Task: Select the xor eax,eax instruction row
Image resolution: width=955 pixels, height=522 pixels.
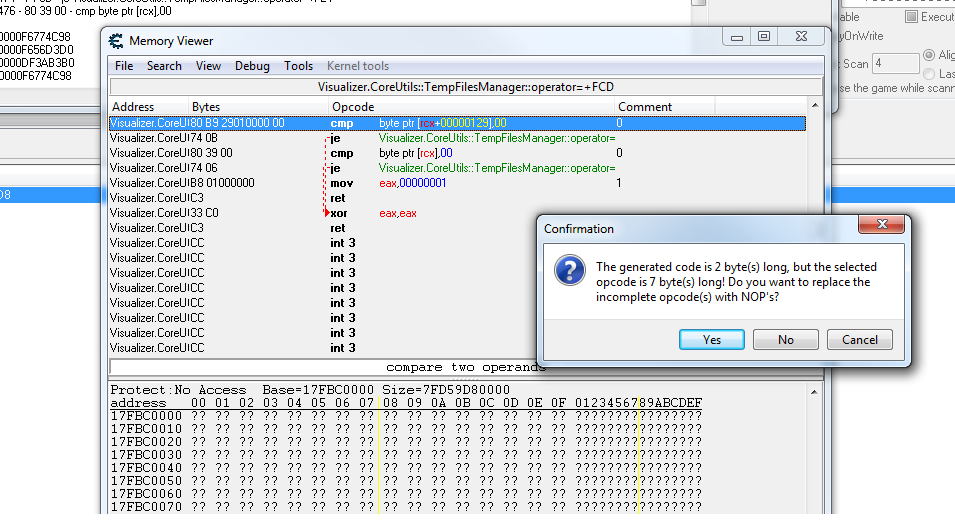Action: point(457,213)
